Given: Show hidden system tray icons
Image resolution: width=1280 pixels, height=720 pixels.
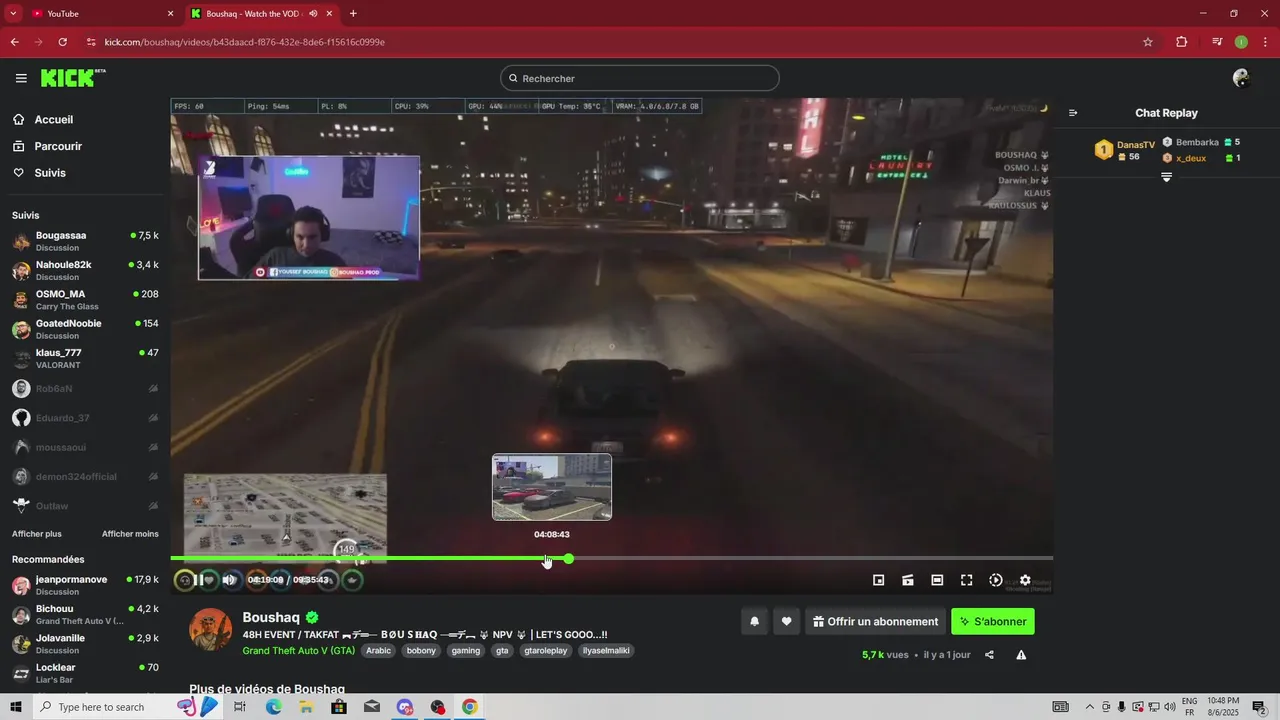Looking at the screenshot, I should [1090, 707].
